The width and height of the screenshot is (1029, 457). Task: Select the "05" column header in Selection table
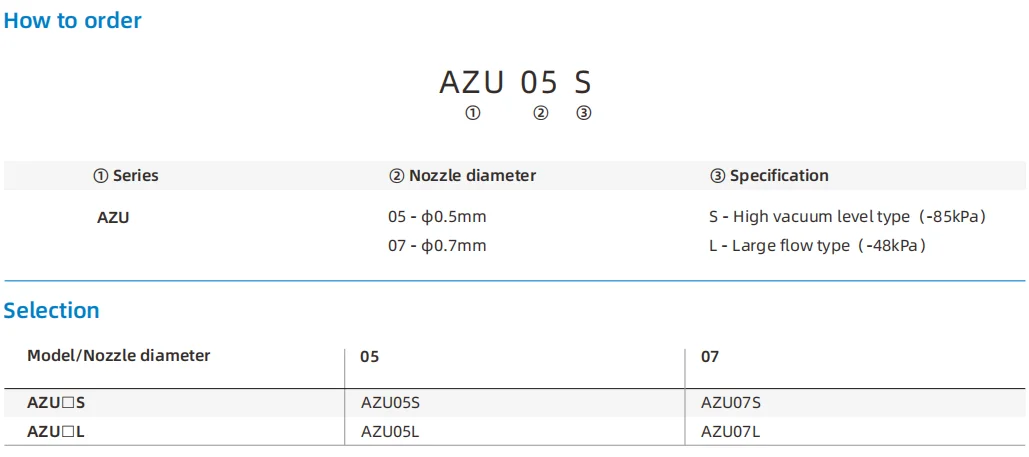click(370, 356)
